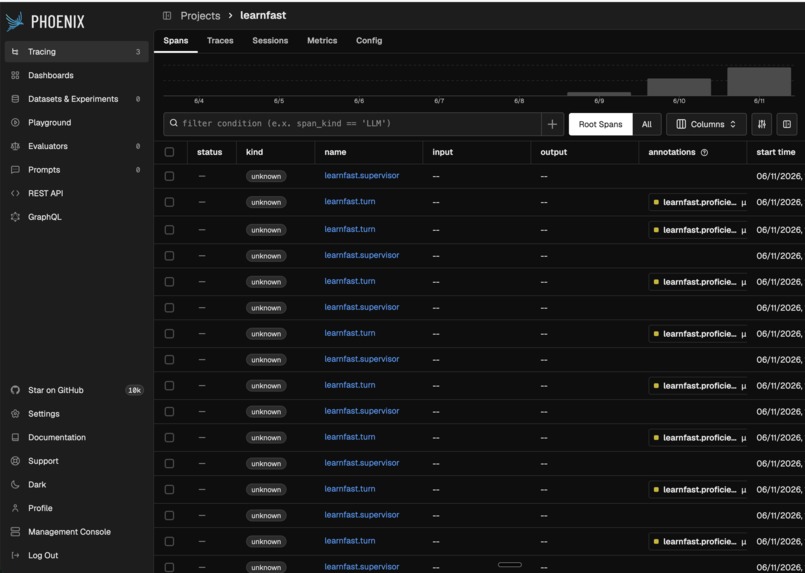805x573 pixels.
Task: Click the name column header
Action: [335, 152]
